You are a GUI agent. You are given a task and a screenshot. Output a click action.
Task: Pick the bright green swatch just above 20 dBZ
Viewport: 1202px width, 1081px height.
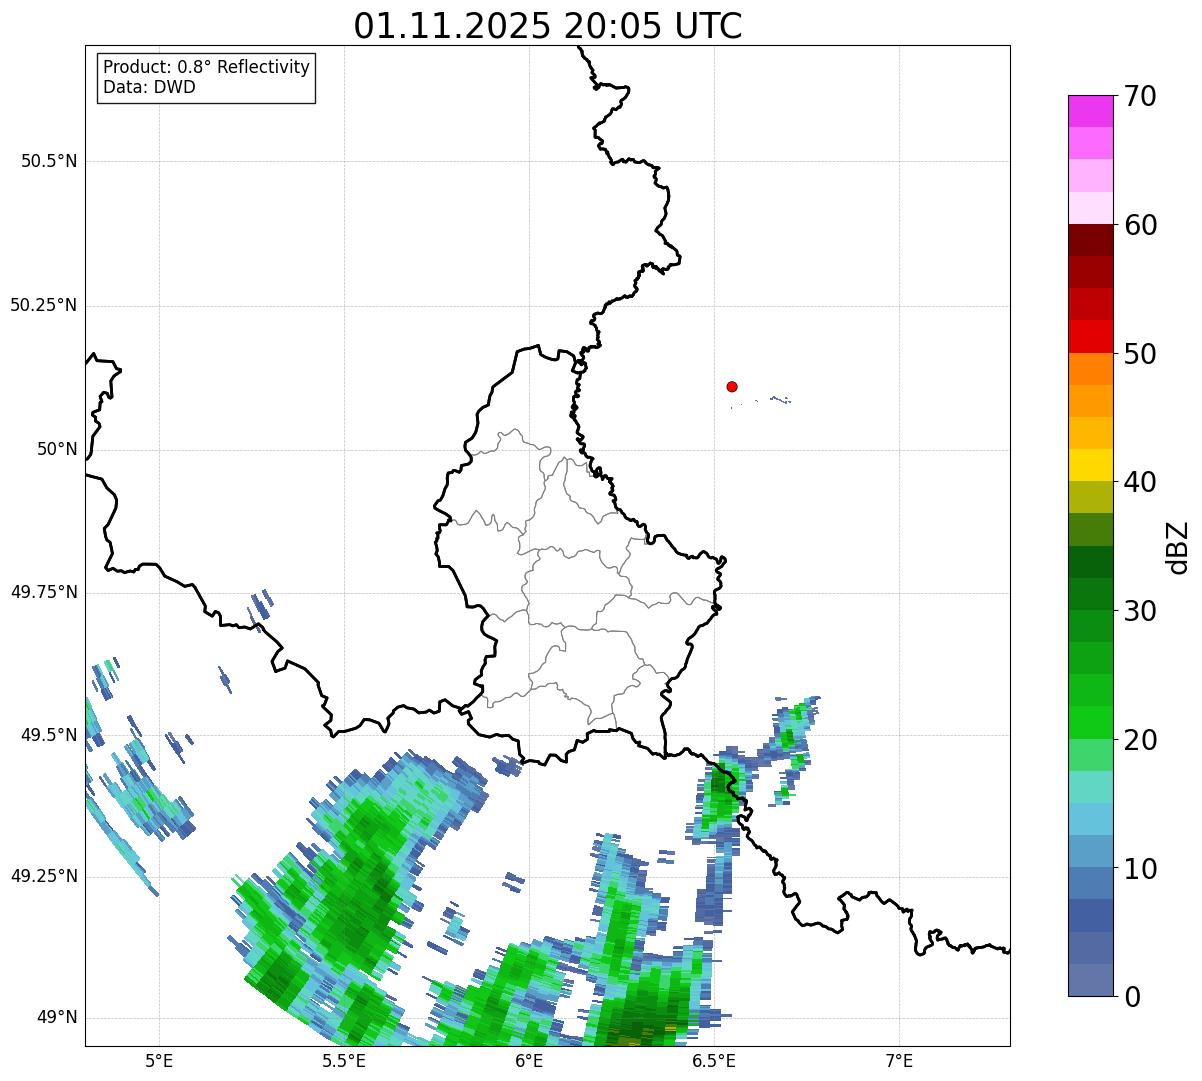click(x=1090, y=723)
